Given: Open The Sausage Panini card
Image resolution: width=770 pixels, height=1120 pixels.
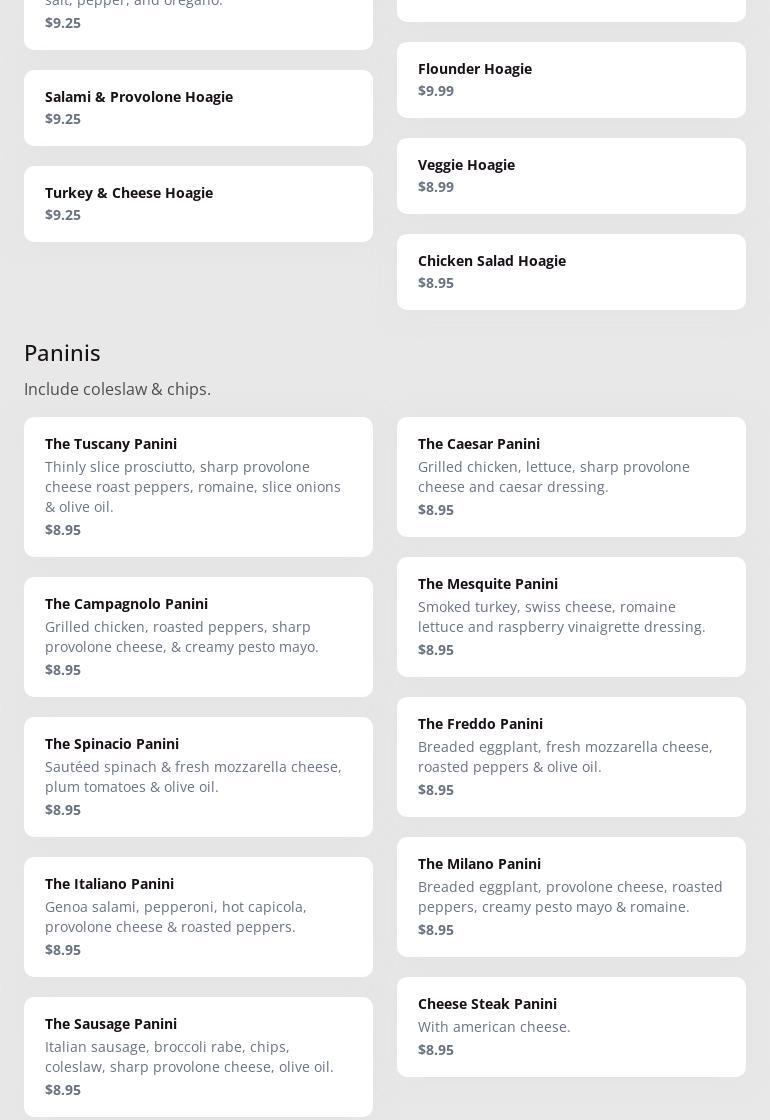Looking at the screenshot, I should (x=198, y=1057).
